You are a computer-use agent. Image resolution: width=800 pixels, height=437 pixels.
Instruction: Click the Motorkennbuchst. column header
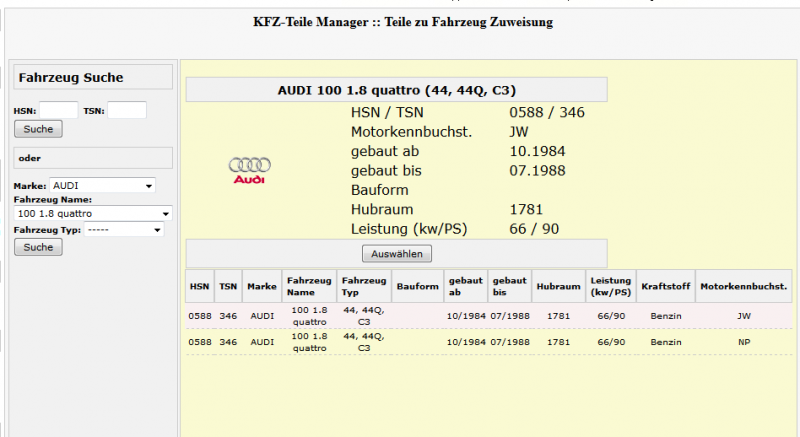pyautogui.click(x=744, y=286)
